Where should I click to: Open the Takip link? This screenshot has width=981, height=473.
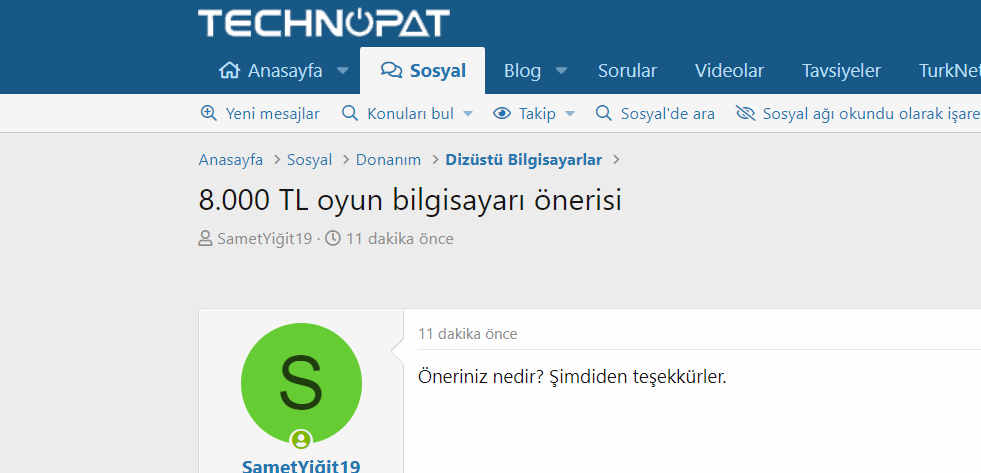pos(537,114)
